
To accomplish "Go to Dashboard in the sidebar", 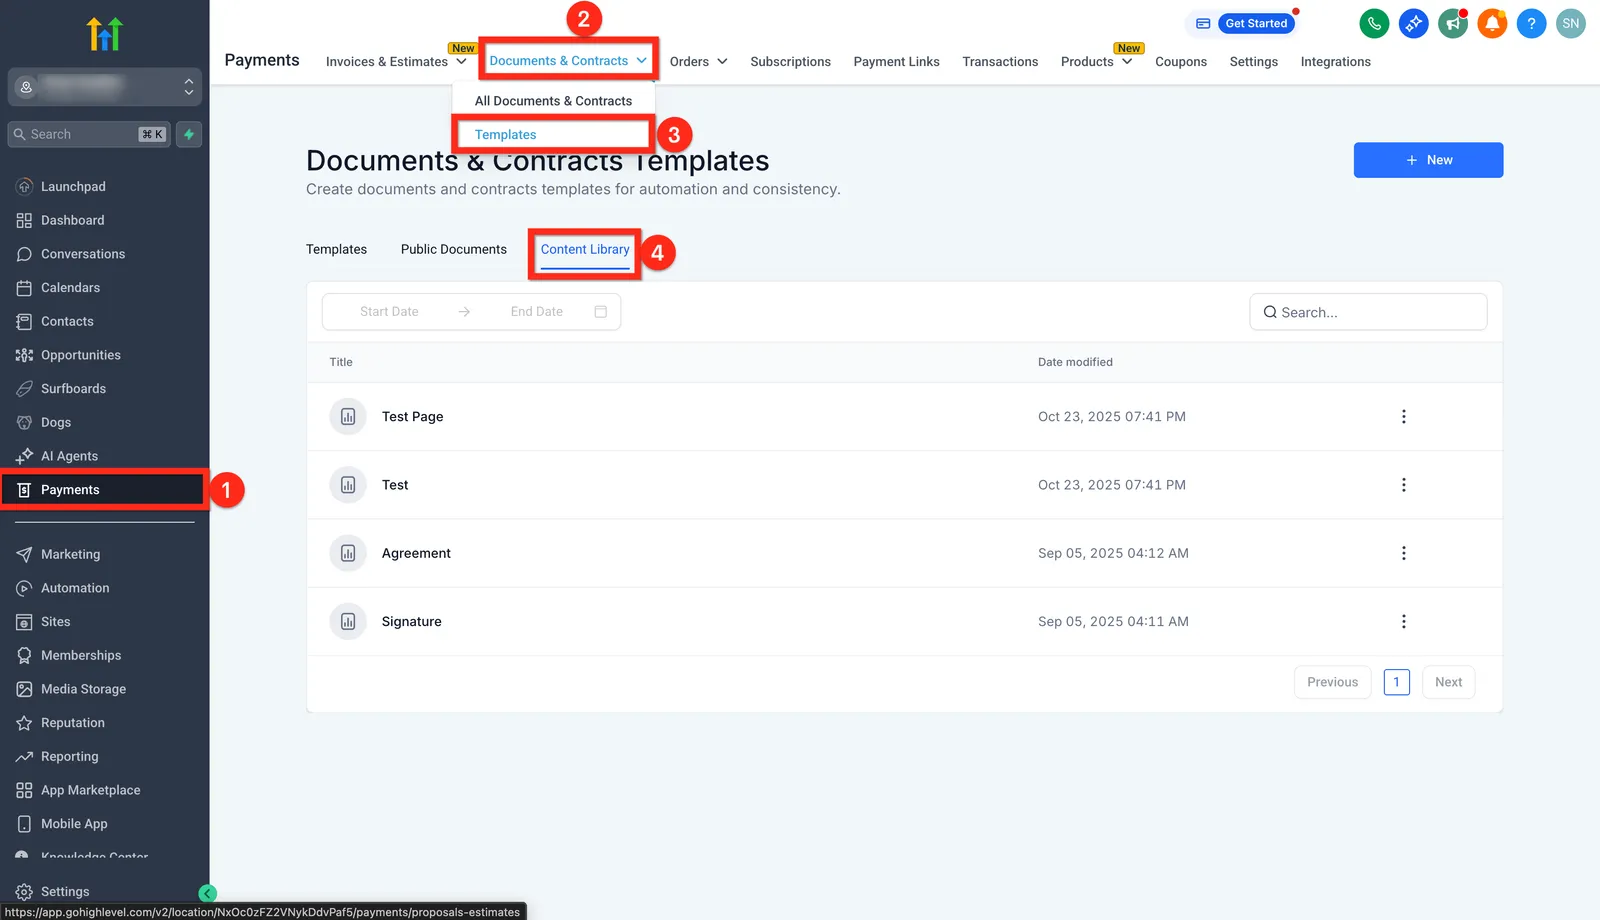I will click(x=72, y=220).
